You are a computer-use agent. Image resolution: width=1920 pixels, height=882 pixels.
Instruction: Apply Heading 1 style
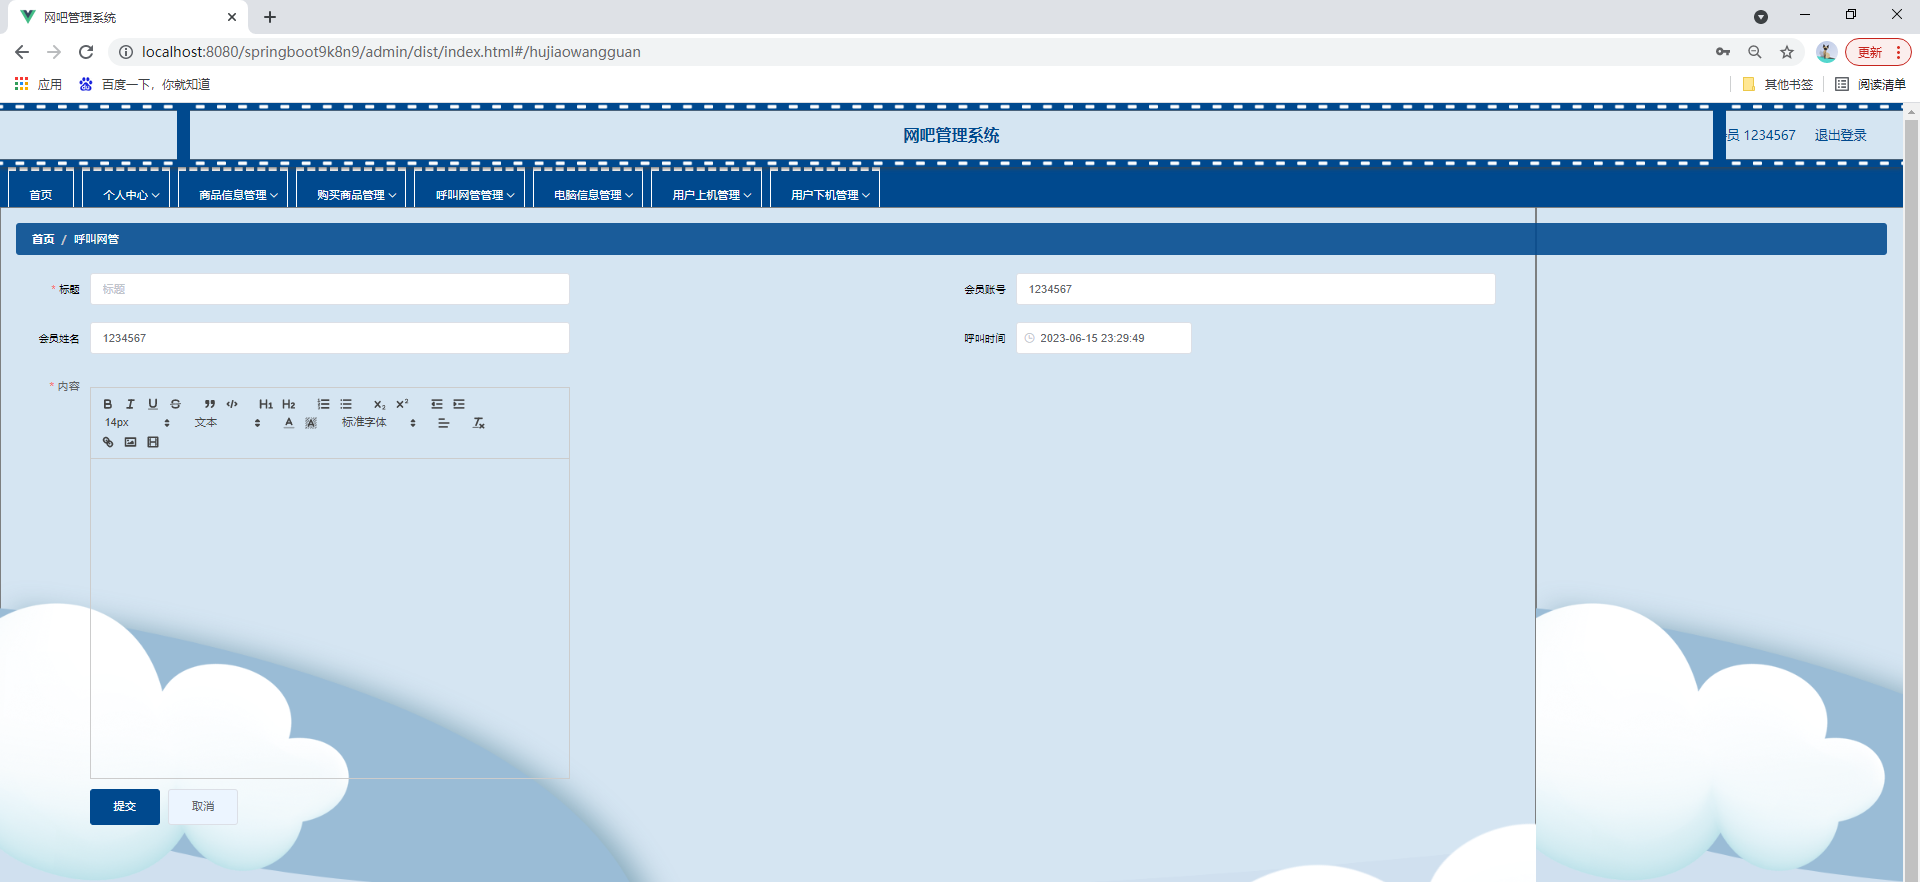[266, 404]
